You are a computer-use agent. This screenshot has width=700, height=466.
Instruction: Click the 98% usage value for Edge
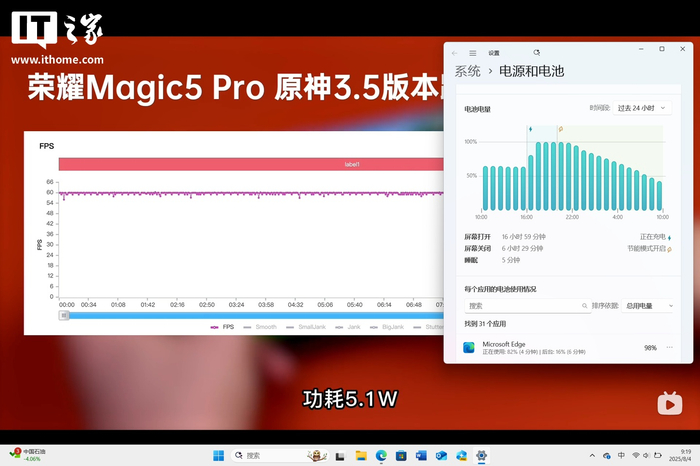click(x=650, y=348)
